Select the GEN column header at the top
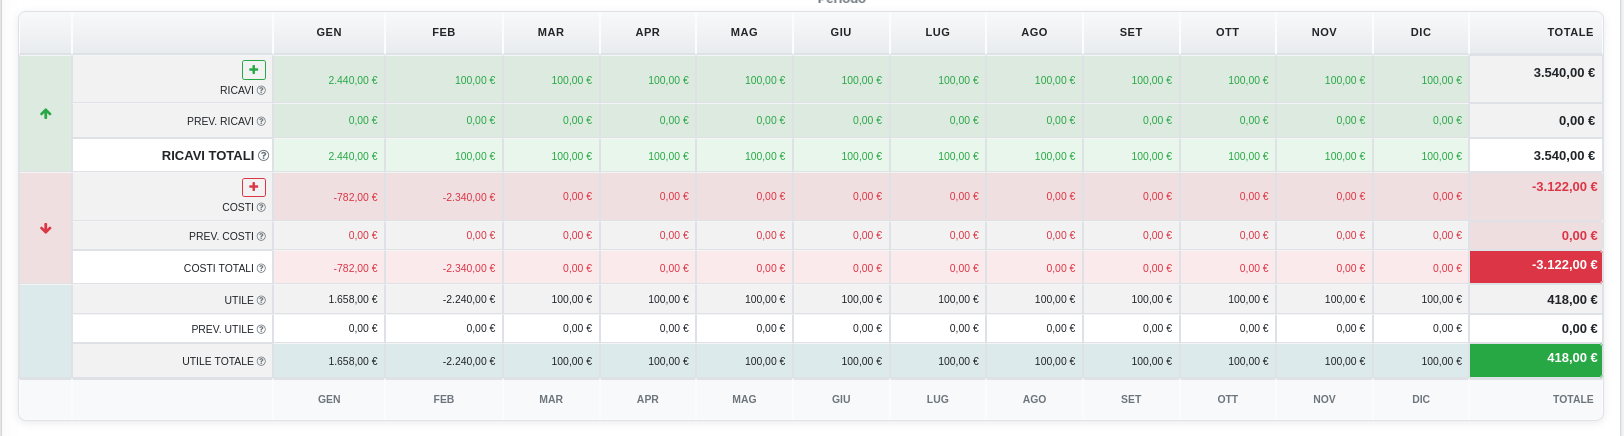The image size is (1624, 436). coord(329,32)
